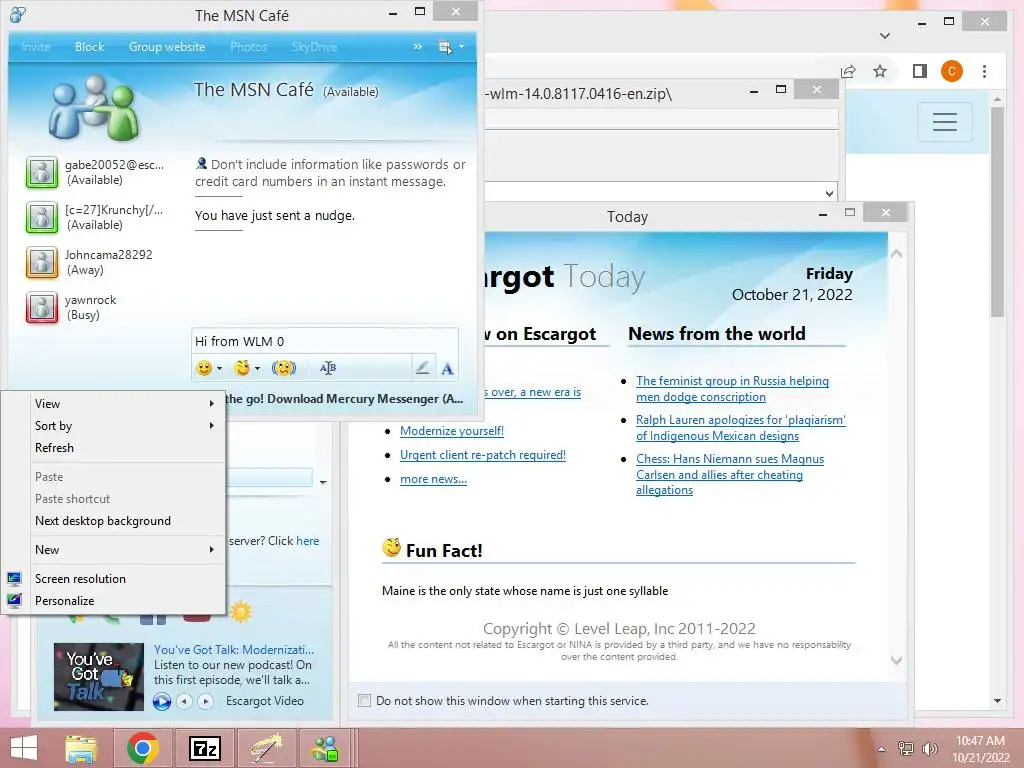Click the You've Got Talk thumbnail
The image size is (1024, 768).
pyautogui.click(x=99, y=677)
